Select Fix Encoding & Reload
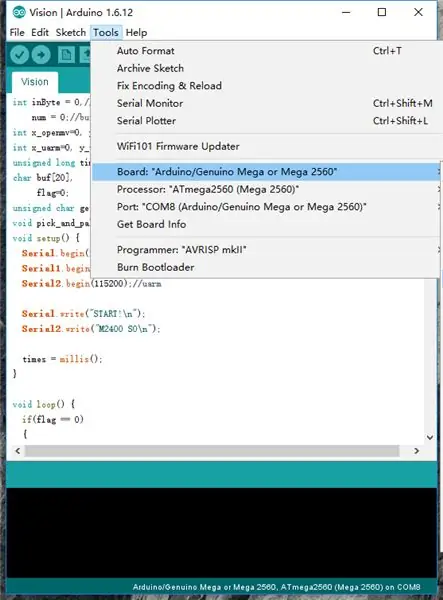The height and width of the screenshot is (600, 443). (267, 86)
